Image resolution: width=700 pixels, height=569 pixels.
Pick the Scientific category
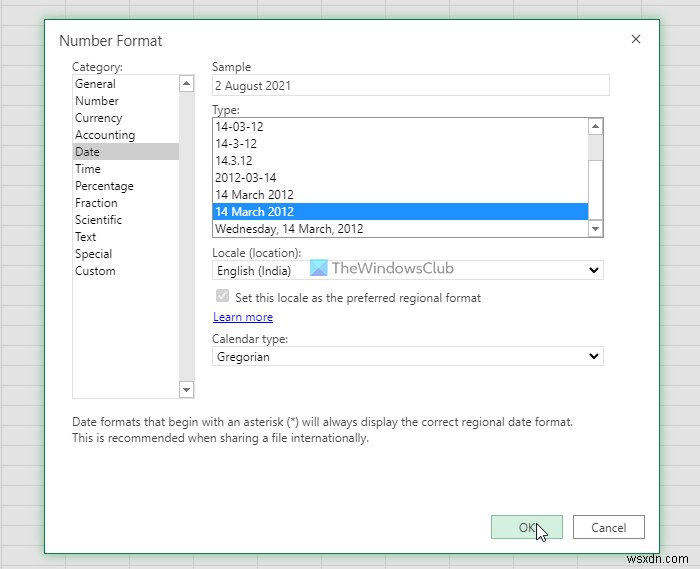point(125,220)
